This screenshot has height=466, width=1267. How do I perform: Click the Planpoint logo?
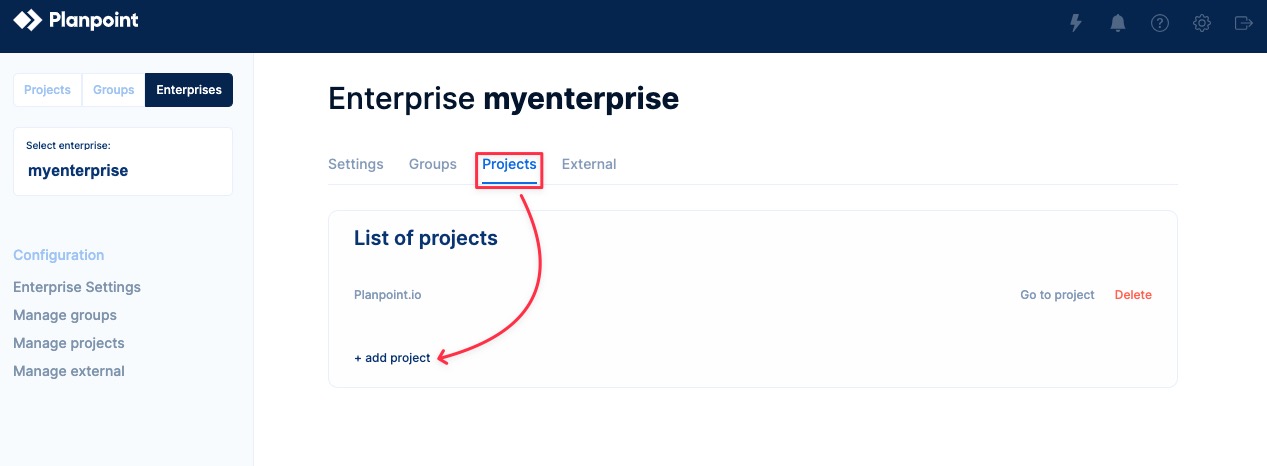coord(76,20)
